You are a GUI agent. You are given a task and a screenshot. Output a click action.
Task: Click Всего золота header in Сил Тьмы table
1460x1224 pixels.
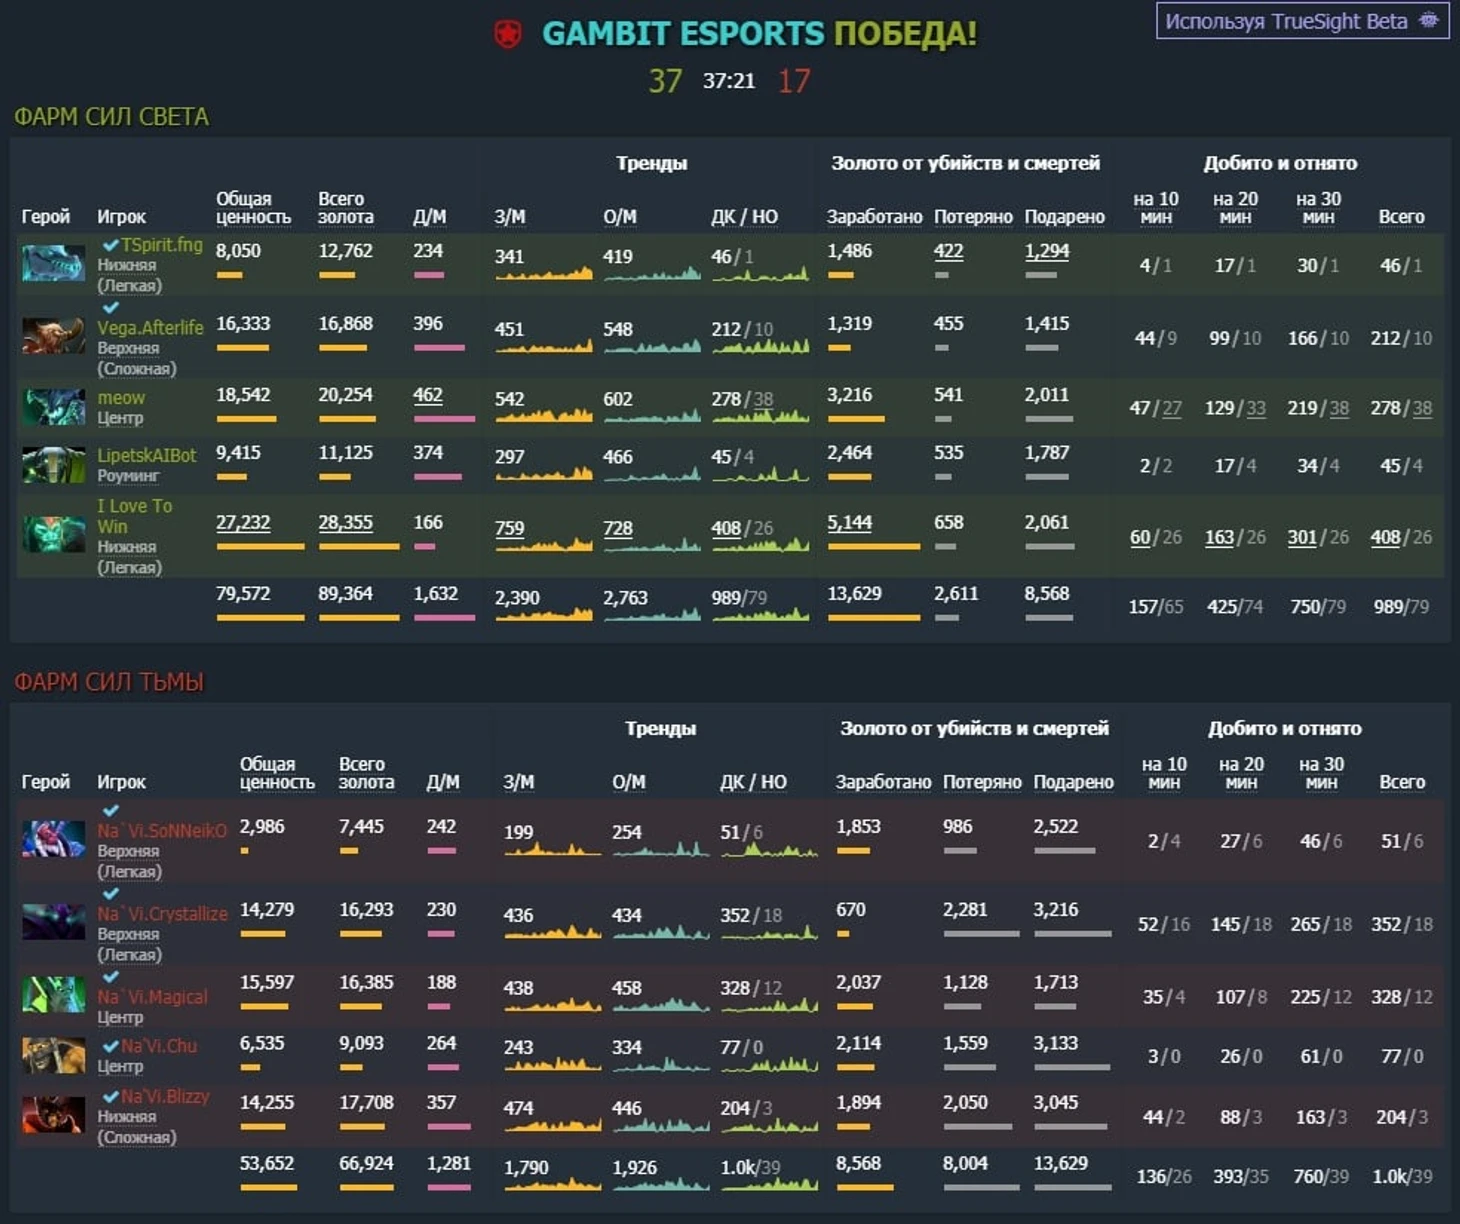pyautogui.click(x=366, y=773)
